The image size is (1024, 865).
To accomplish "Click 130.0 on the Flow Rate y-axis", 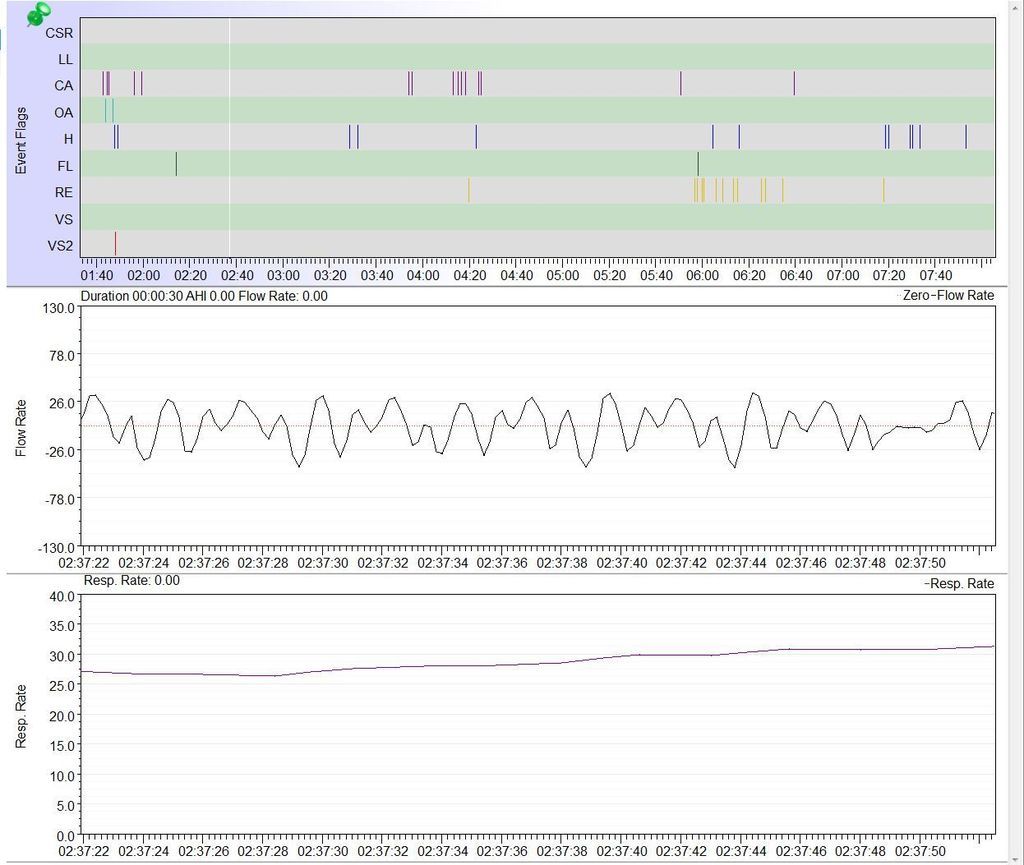I will [x=59, y=307].
